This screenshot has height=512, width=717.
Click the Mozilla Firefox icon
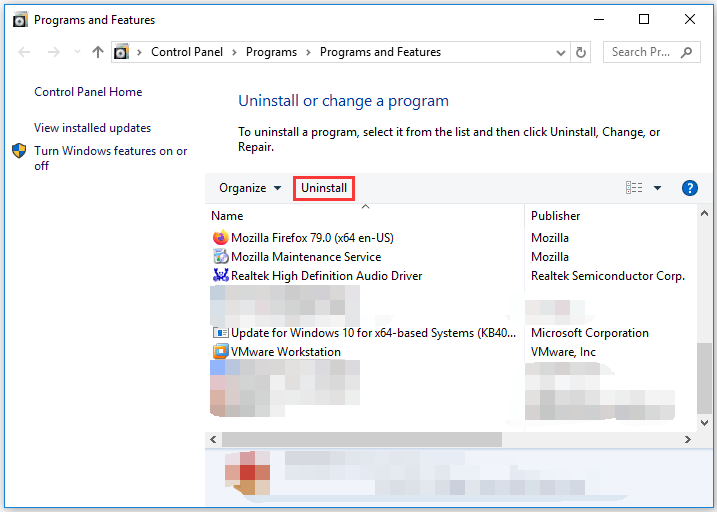pos(220,238)
